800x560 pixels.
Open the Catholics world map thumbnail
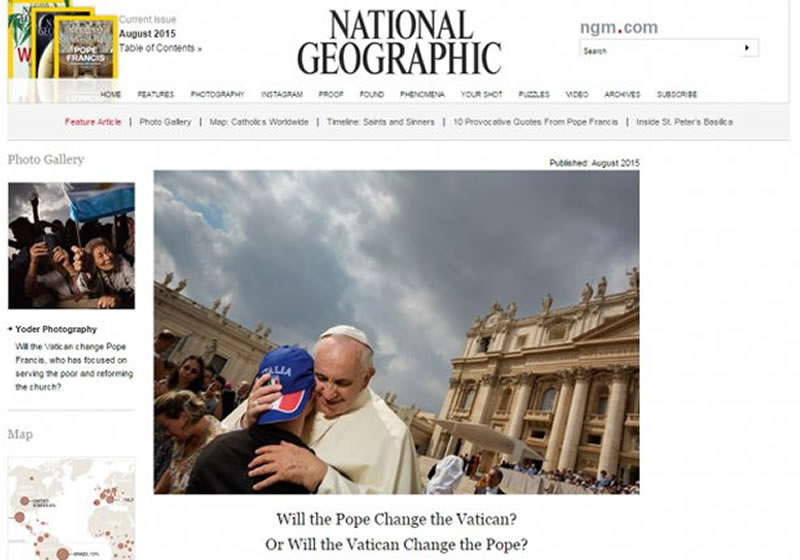[71, 508]
